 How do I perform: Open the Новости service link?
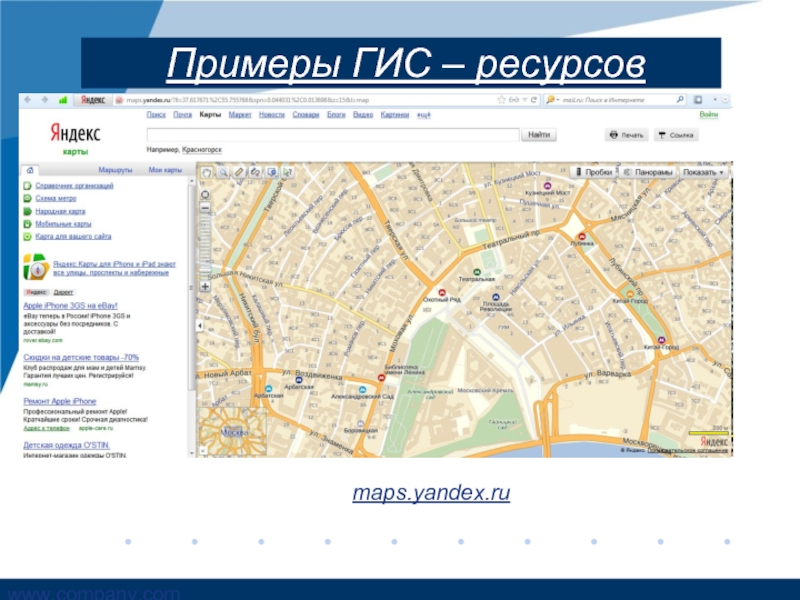(271, 115)
